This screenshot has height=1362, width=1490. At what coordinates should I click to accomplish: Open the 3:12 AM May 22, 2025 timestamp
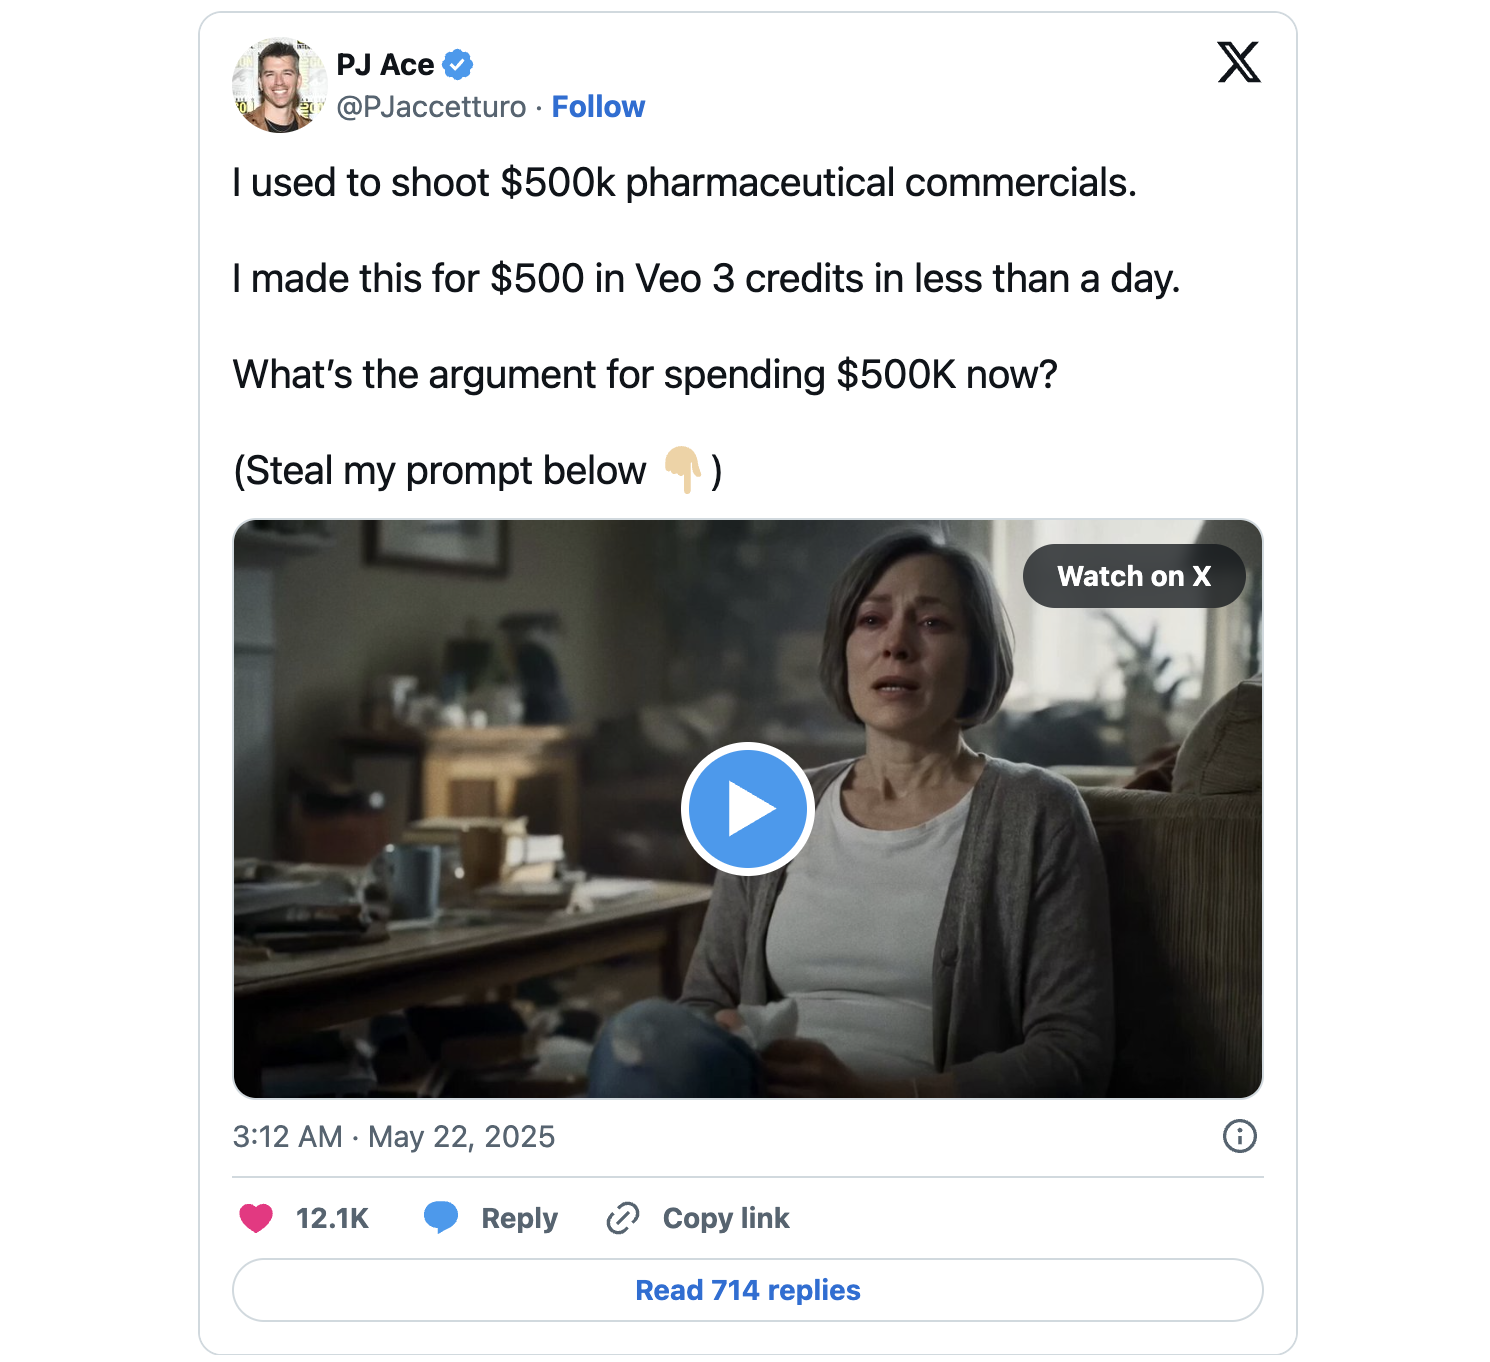point(393,1137)
